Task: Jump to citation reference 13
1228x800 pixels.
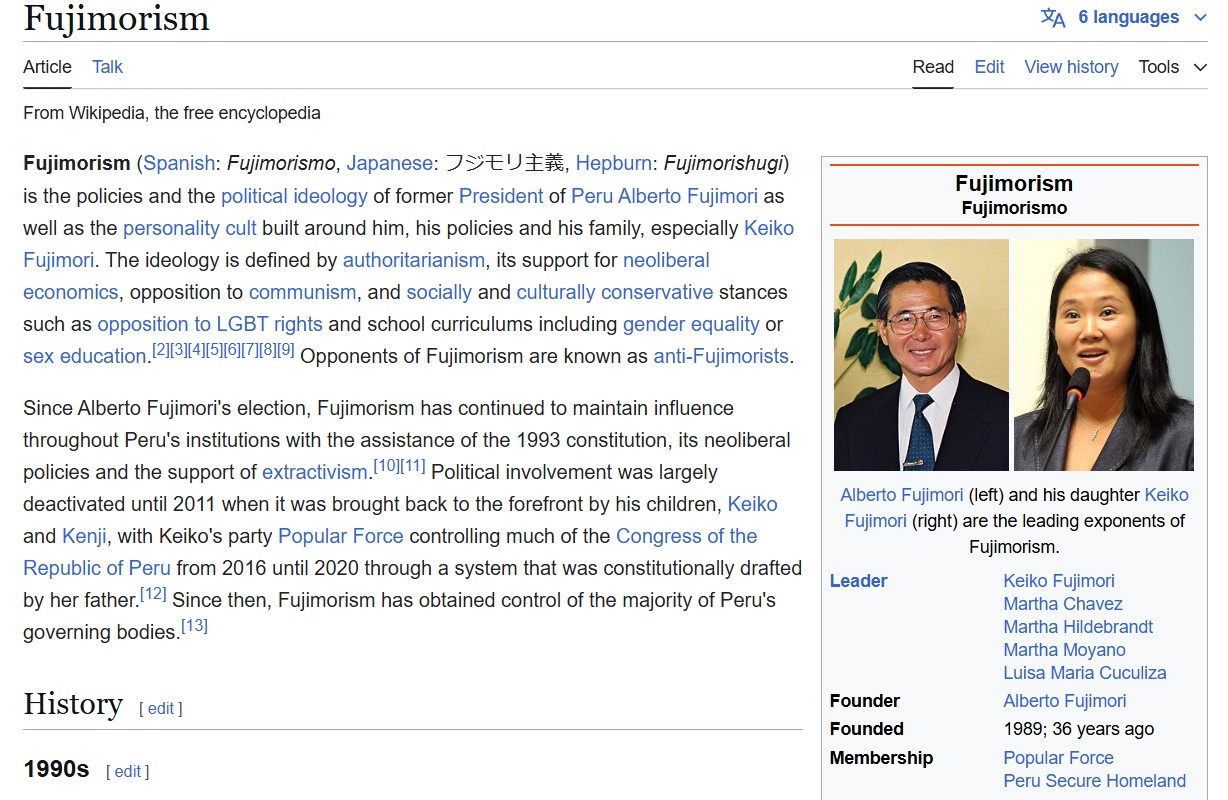Action: [x=194, y=625]
